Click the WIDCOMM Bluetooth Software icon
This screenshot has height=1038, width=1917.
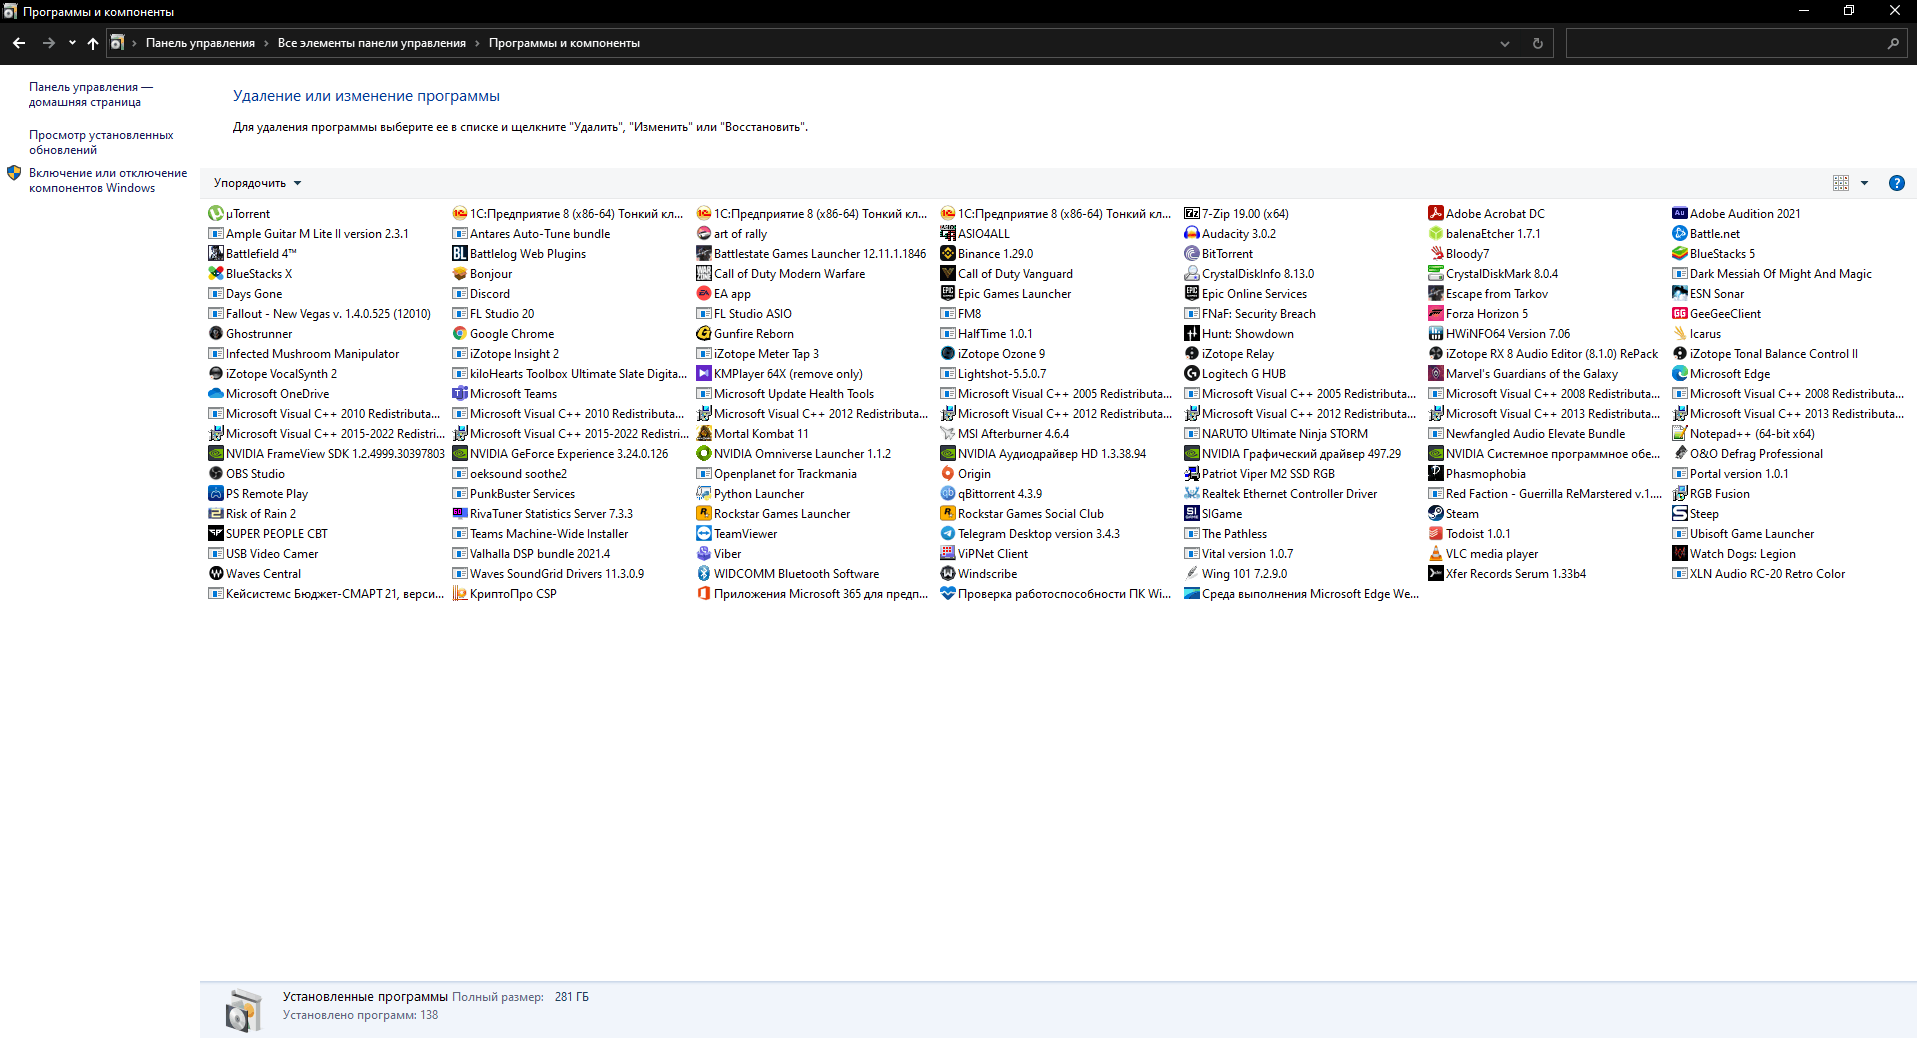(x=703, y=573)
